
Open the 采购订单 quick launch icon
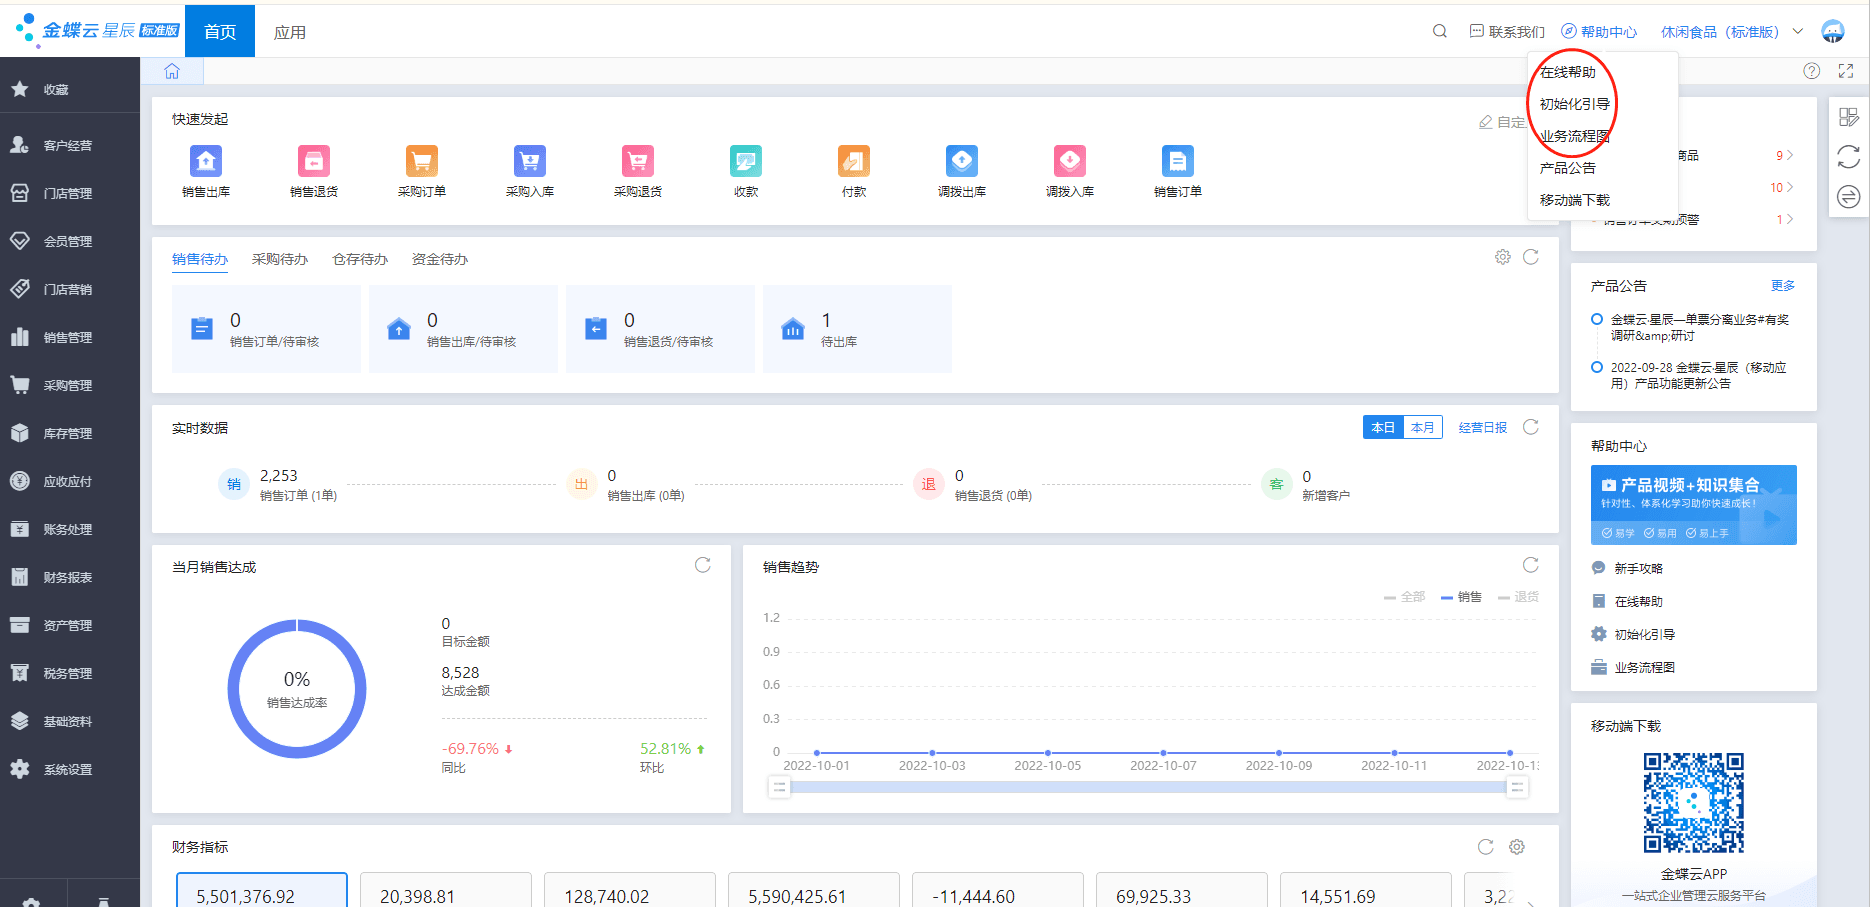(422, 162)
